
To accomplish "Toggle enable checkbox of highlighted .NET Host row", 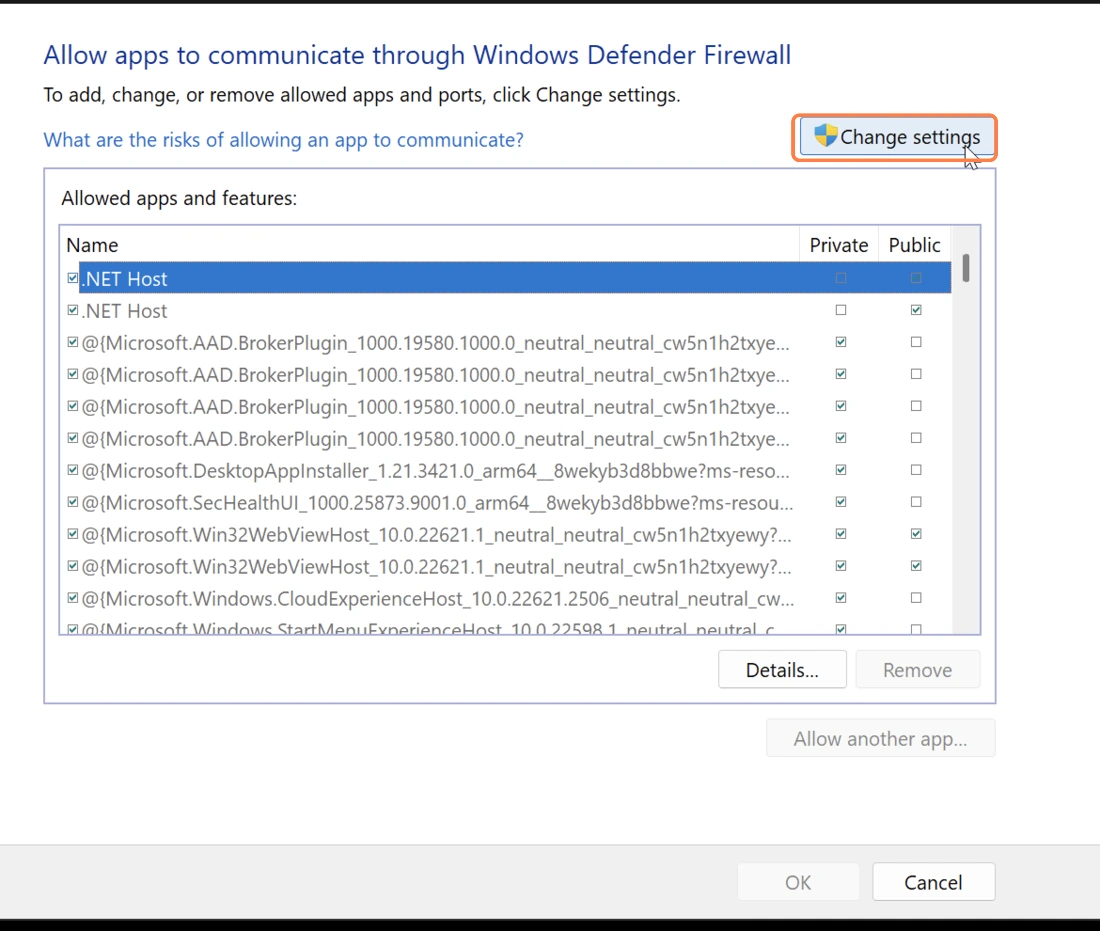I will tap(72, 279).
